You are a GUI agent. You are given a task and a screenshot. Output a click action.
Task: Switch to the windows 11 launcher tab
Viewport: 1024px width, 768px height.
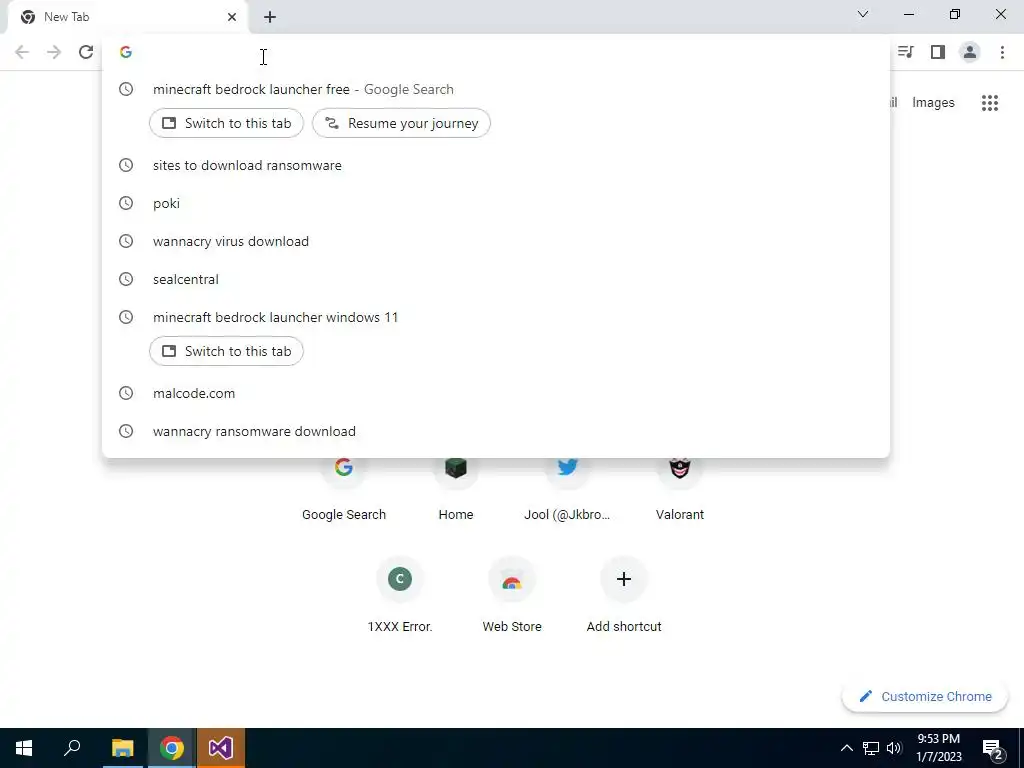point(227,351)
